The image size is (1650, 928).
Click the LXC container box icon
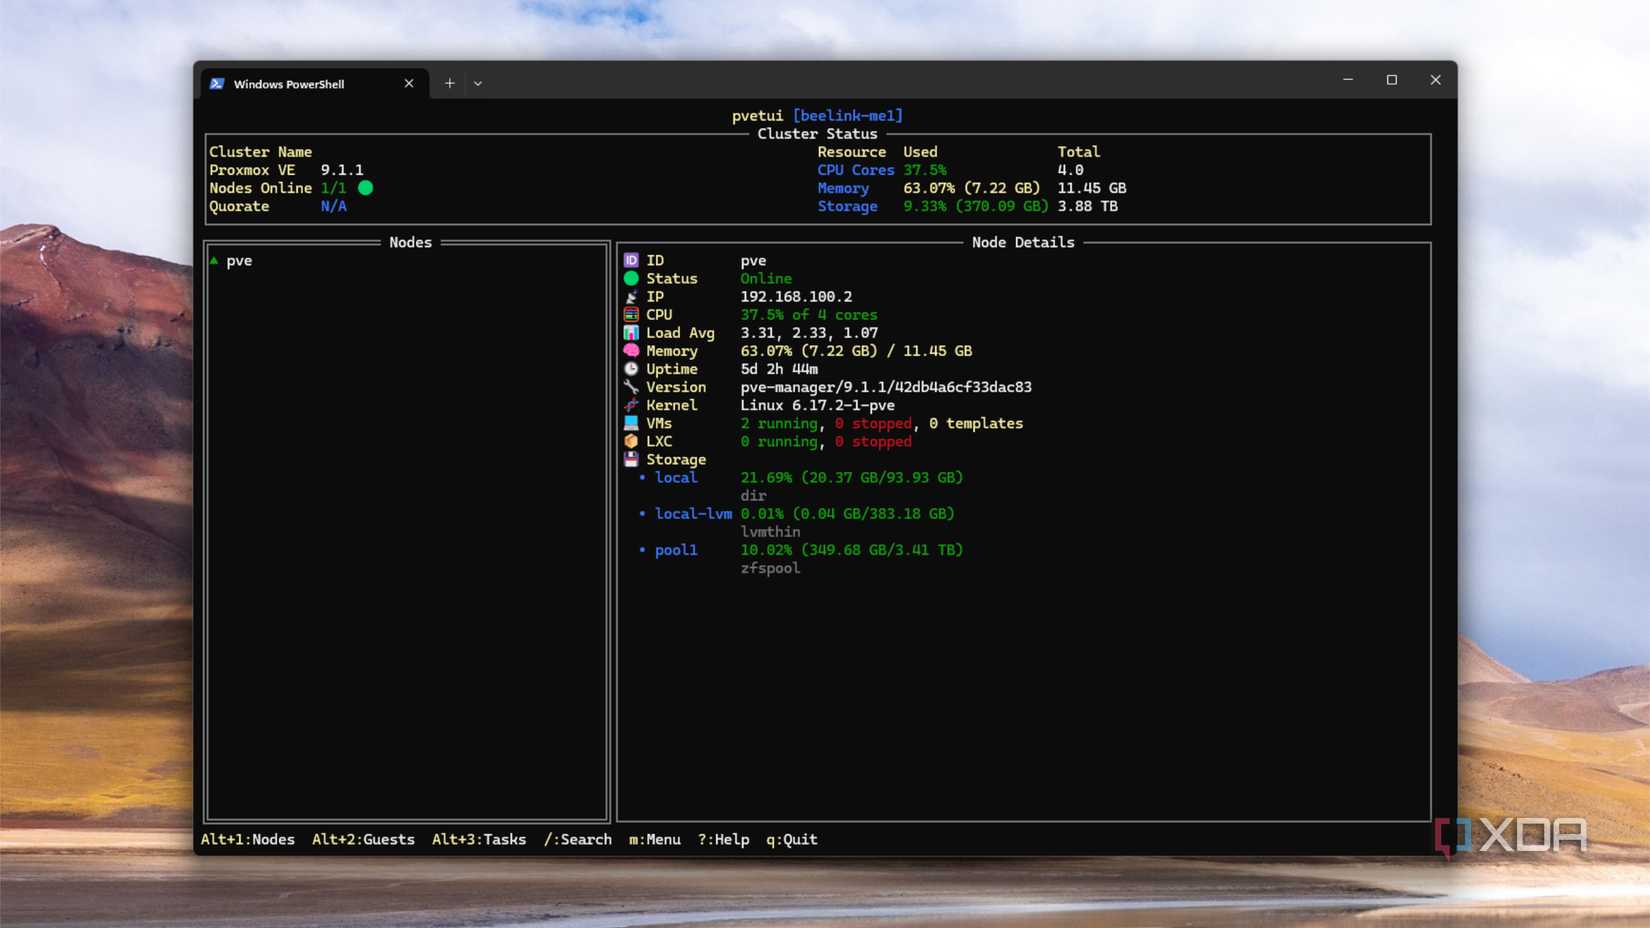[631, 441]
